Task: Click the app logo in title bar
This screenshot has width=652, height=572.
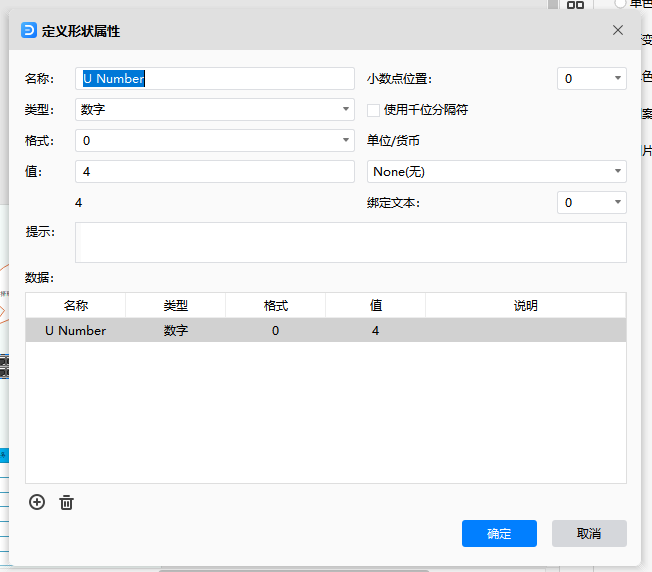Action: coord(29,30)
